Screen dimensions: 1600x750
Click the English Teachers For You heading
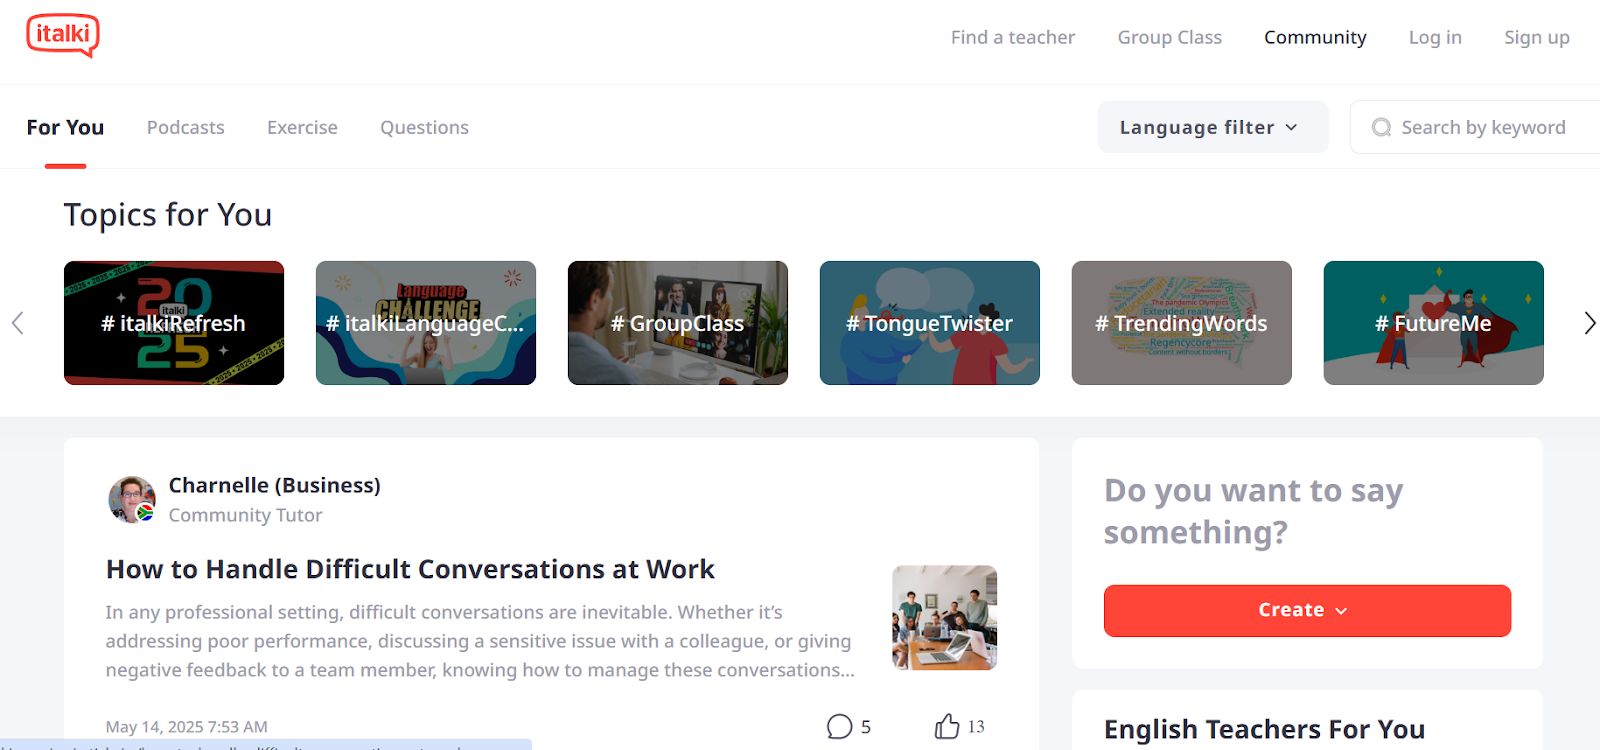point(1265,729)
